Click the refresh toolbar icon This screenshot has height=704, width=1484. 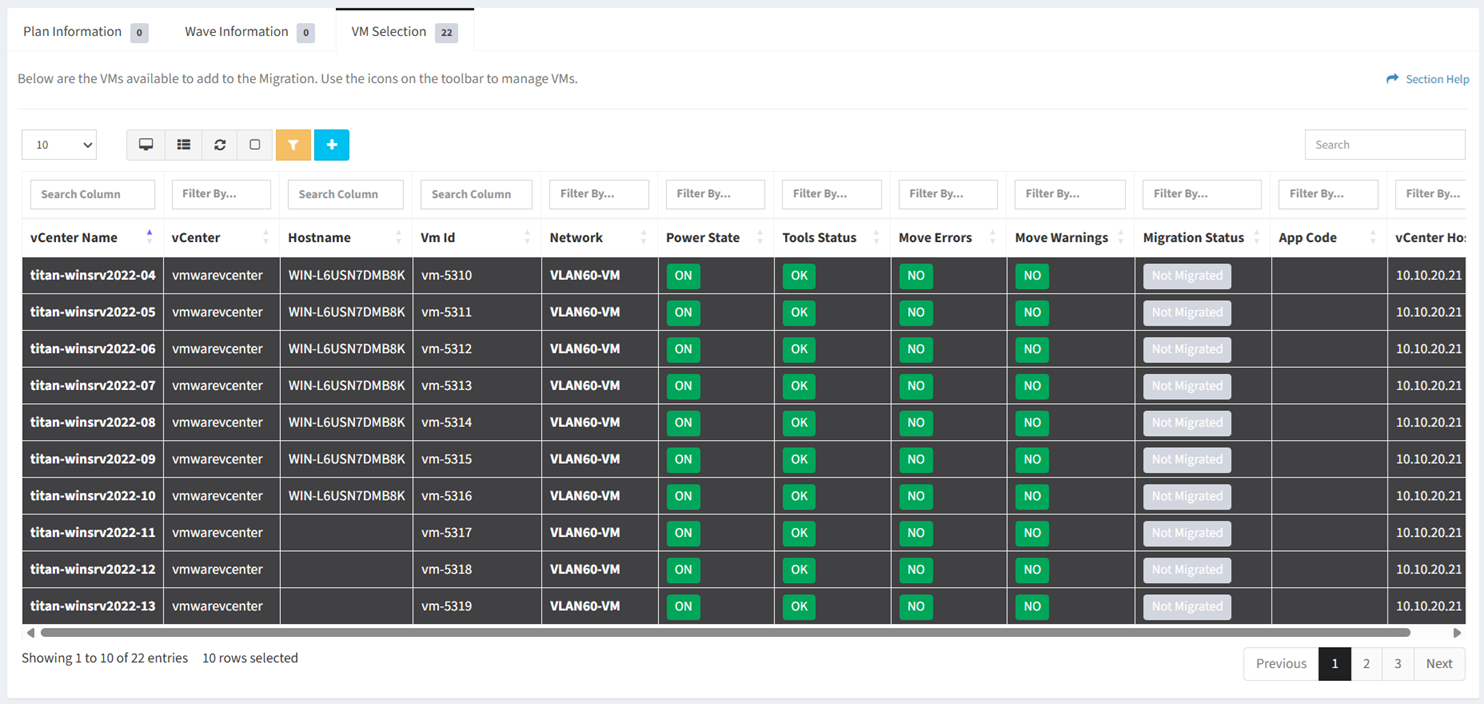(220, 145)
